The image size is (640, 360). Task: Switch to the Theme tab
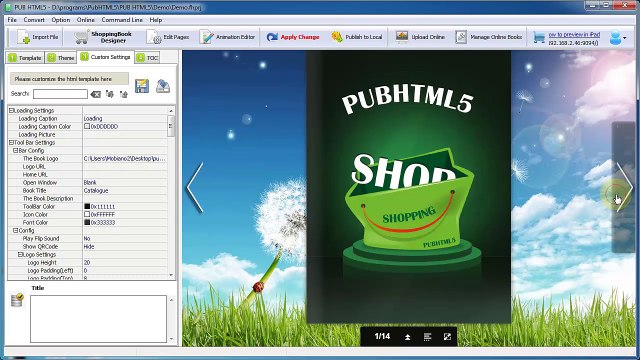pos(61,58)
